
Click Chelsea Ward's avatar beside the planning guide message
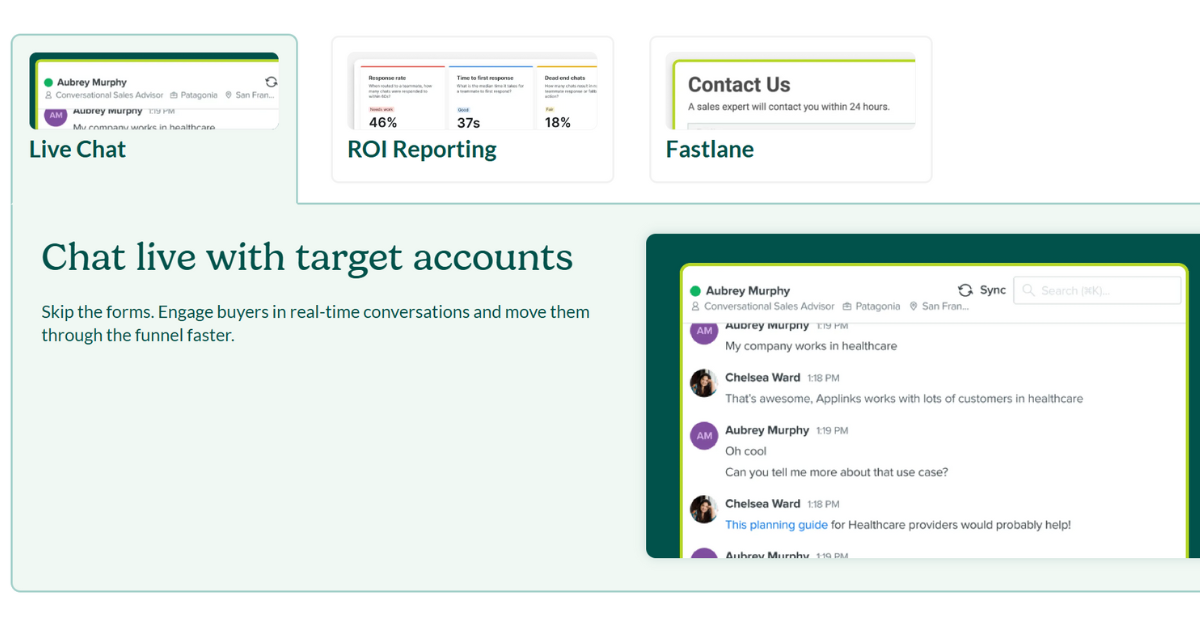point(704,509)
